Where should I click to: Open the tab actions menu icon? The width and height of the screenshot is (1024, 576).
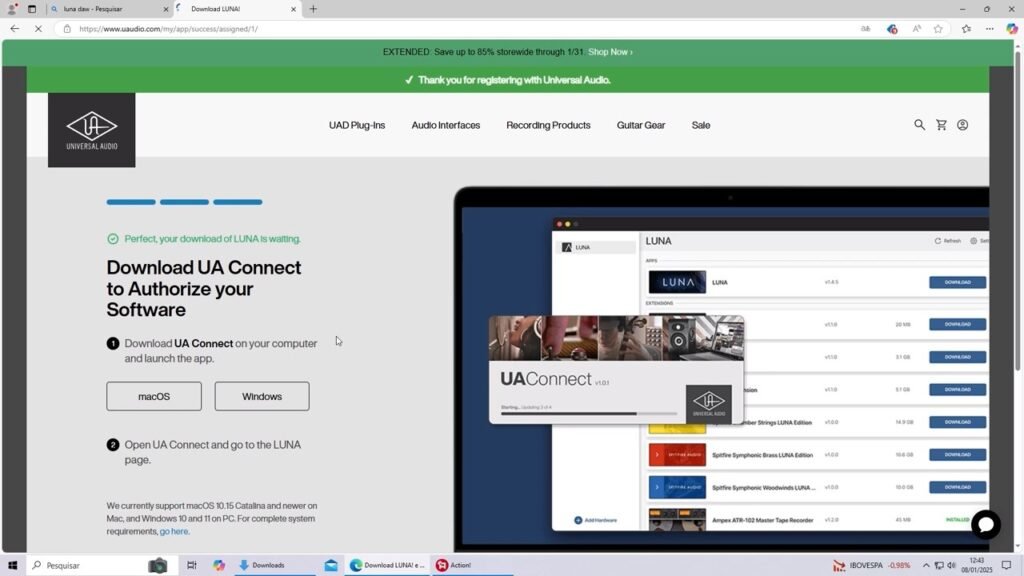(31, 9)
